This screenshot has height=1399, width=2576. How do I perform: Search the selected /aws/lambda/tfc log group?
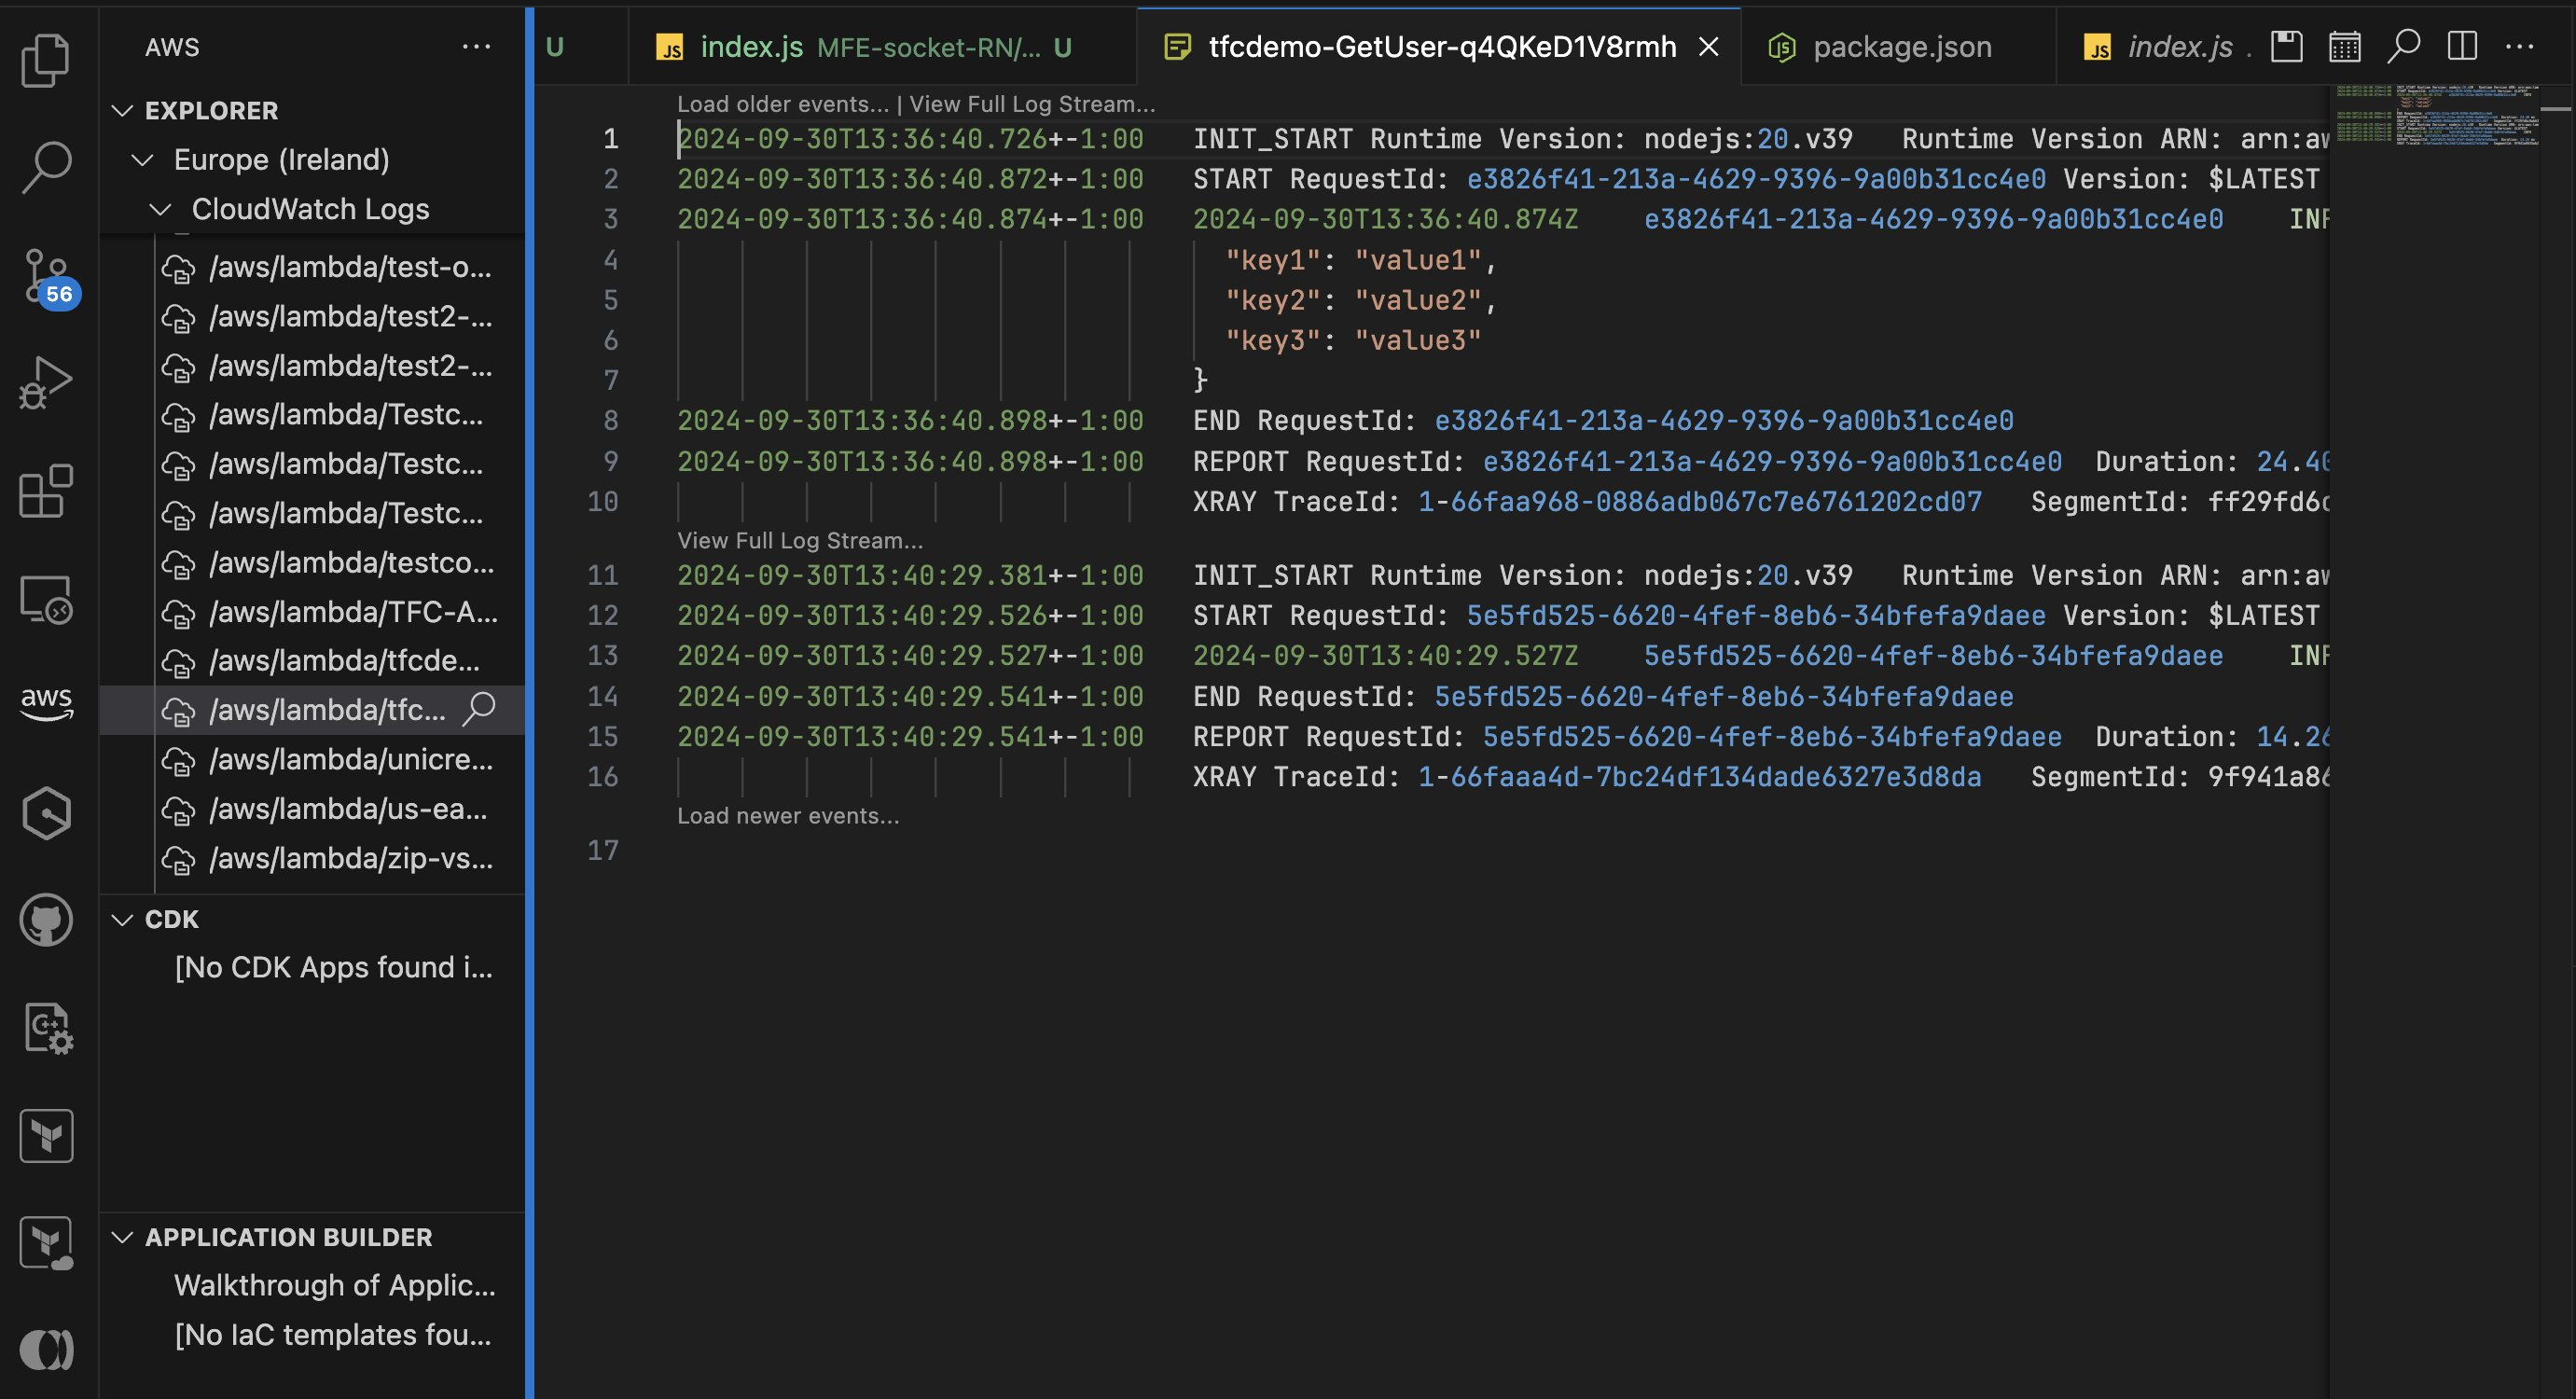(479, 709)
